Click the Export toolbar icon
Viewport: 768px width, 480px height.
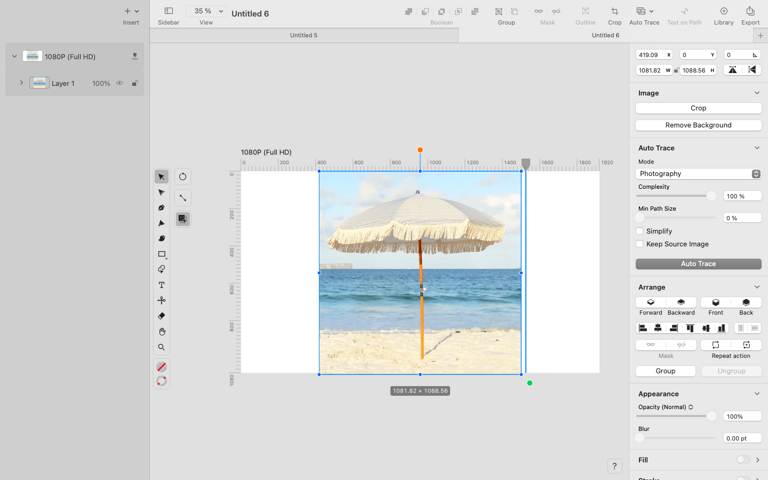point(750,11)
